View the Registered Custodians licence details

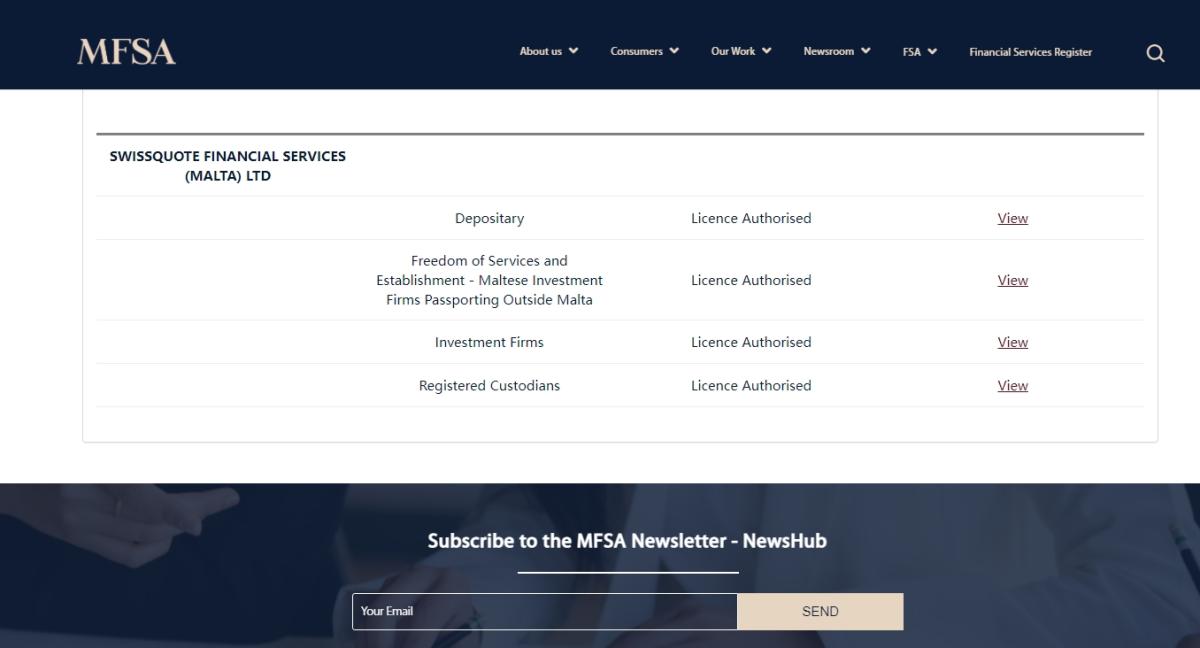click(1012, 385)
